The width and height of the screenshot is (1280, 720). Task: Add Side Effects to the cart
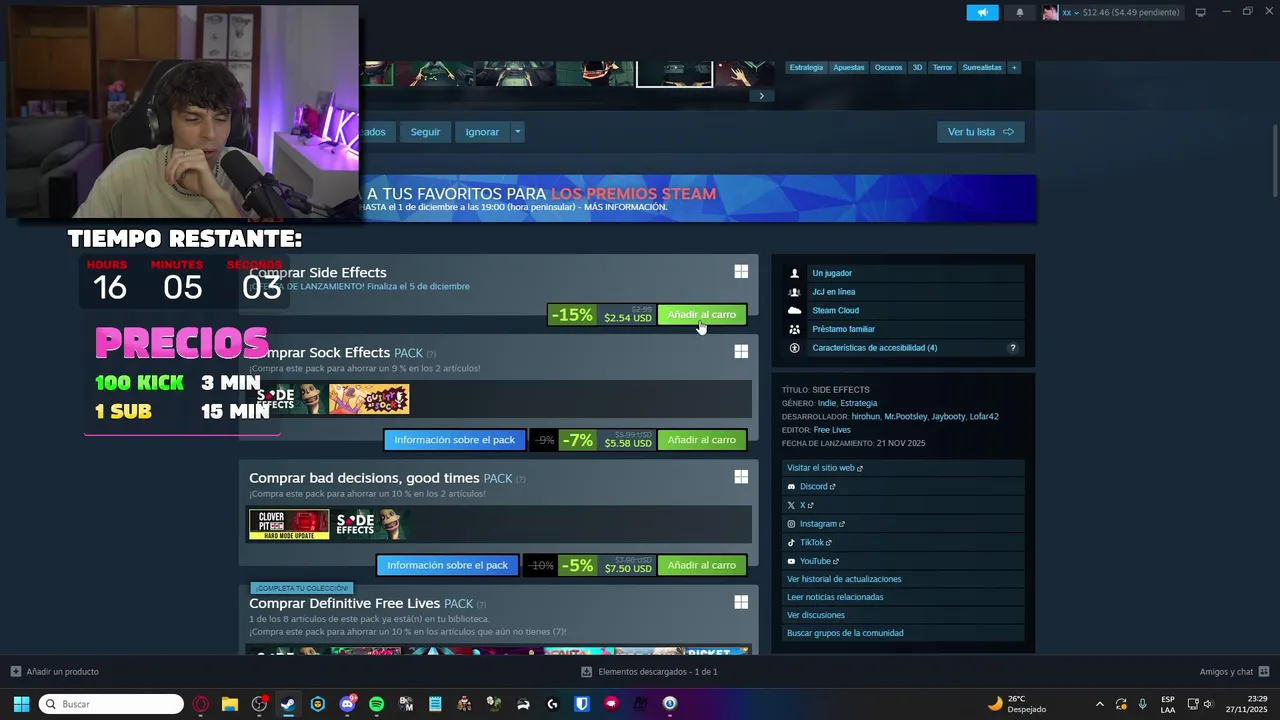pyautogui.click(x=702, y=315)
